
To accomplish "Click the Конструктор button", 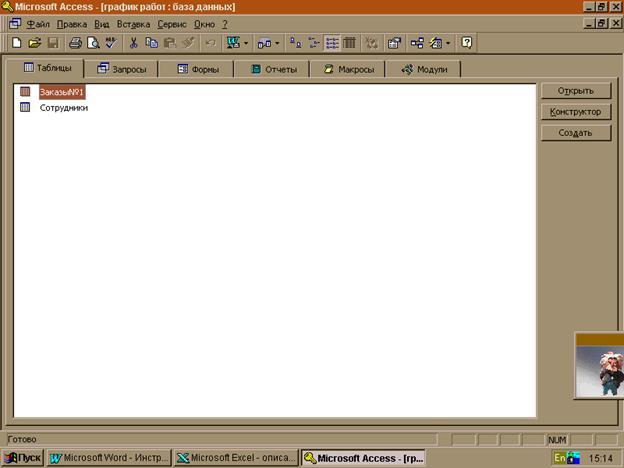I will click(575, 112).
